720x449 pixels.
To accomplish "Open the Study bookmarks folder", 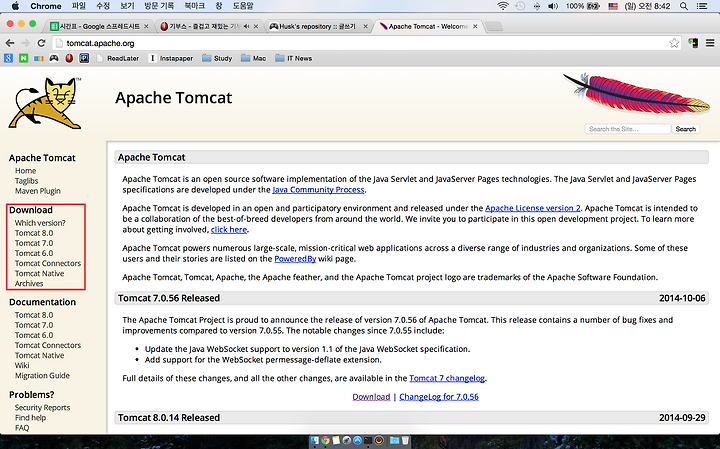I will coord(217,58).
